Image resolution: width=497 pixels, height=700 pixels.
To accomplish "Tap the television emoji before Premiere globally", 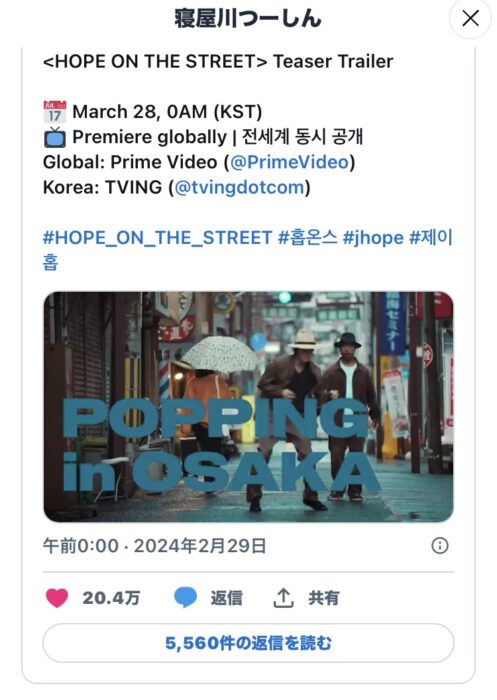I will pos(55,137).
